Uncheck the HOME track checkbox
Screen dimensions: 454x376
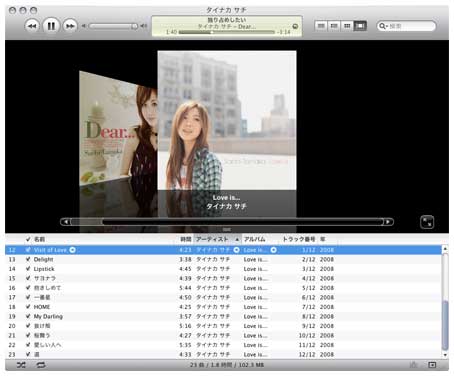(28, 307)
